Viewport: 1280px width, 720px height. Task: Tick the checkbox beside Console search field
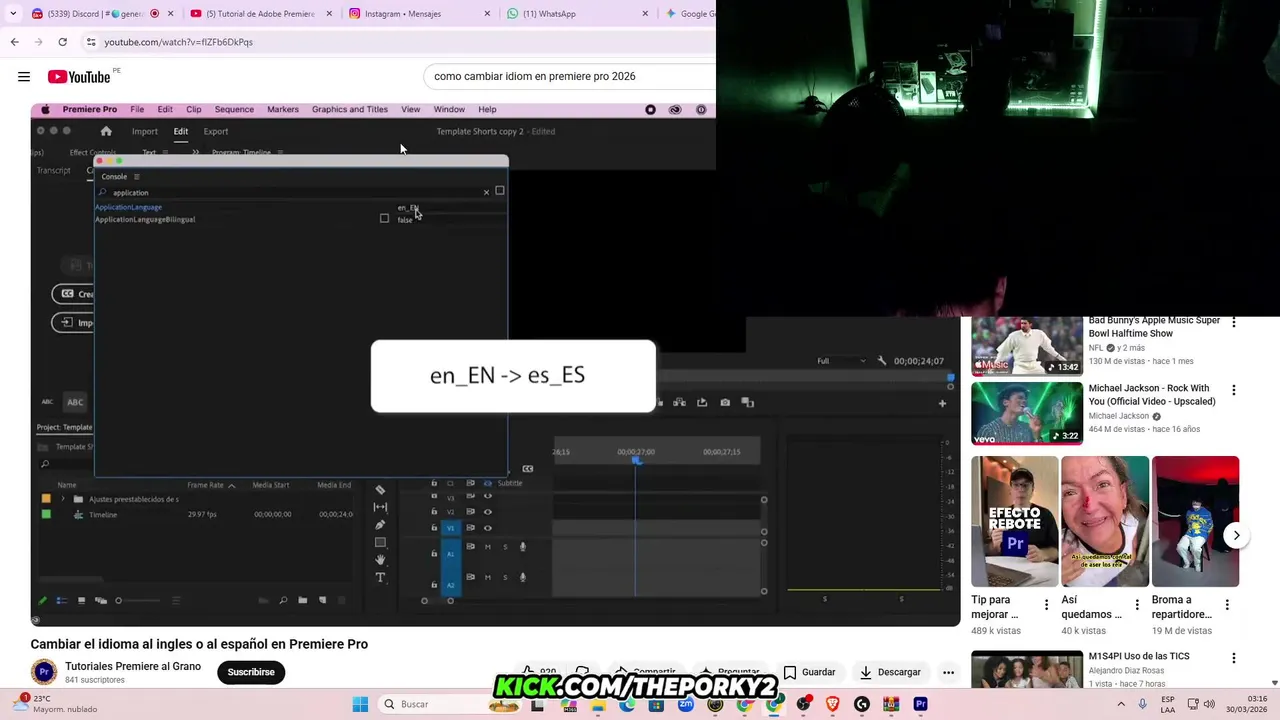(x=500, y=190)
